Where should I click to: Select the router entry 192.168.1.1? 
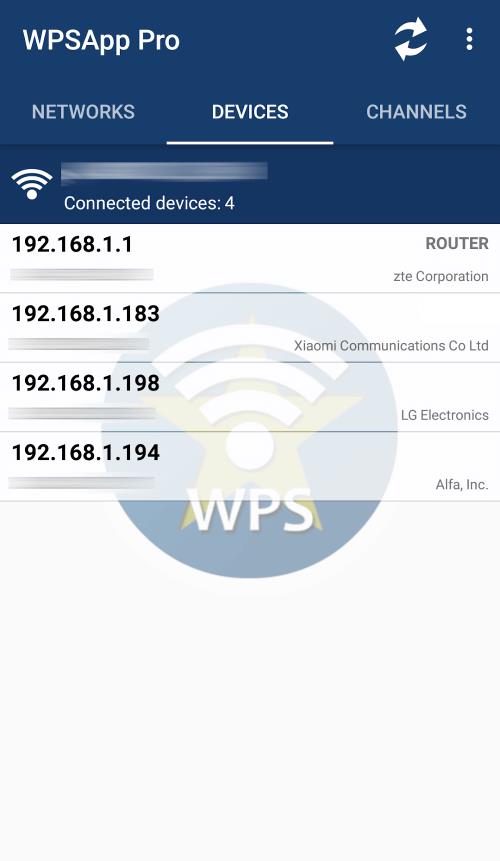[x=250, y=258]
